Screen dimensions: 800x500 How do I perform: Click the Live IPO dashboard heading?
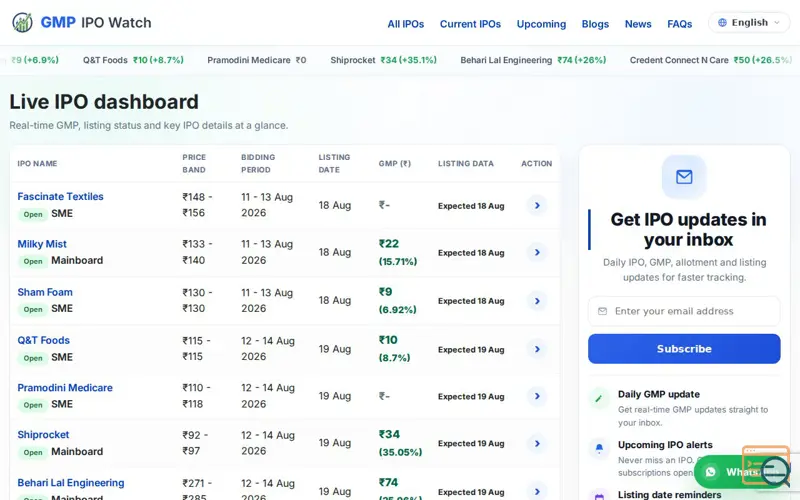tap(104, 102)
